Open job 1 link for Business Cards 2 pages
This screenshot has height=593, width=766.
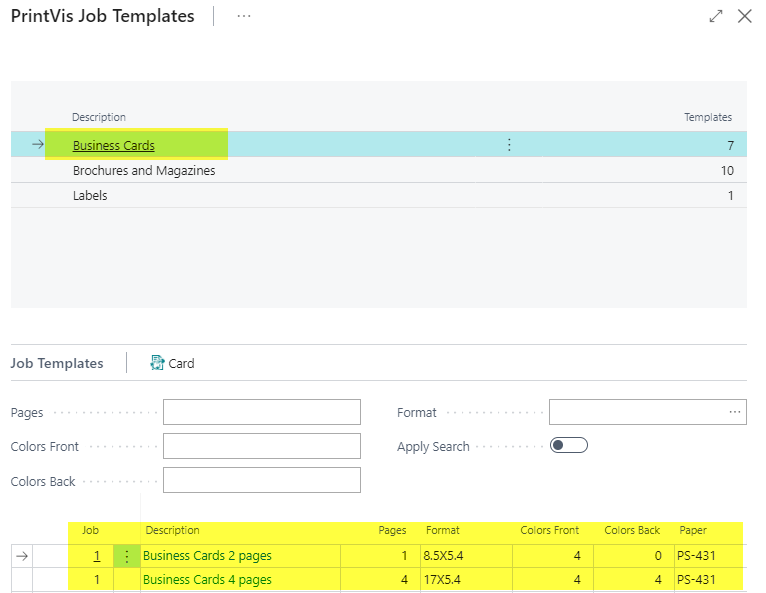click(97, 556)
